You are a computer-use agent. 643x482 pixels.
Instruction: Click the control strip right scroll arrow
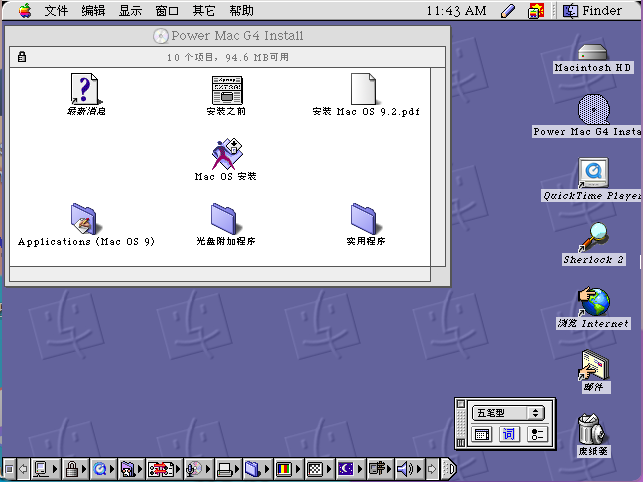(432, 468)
